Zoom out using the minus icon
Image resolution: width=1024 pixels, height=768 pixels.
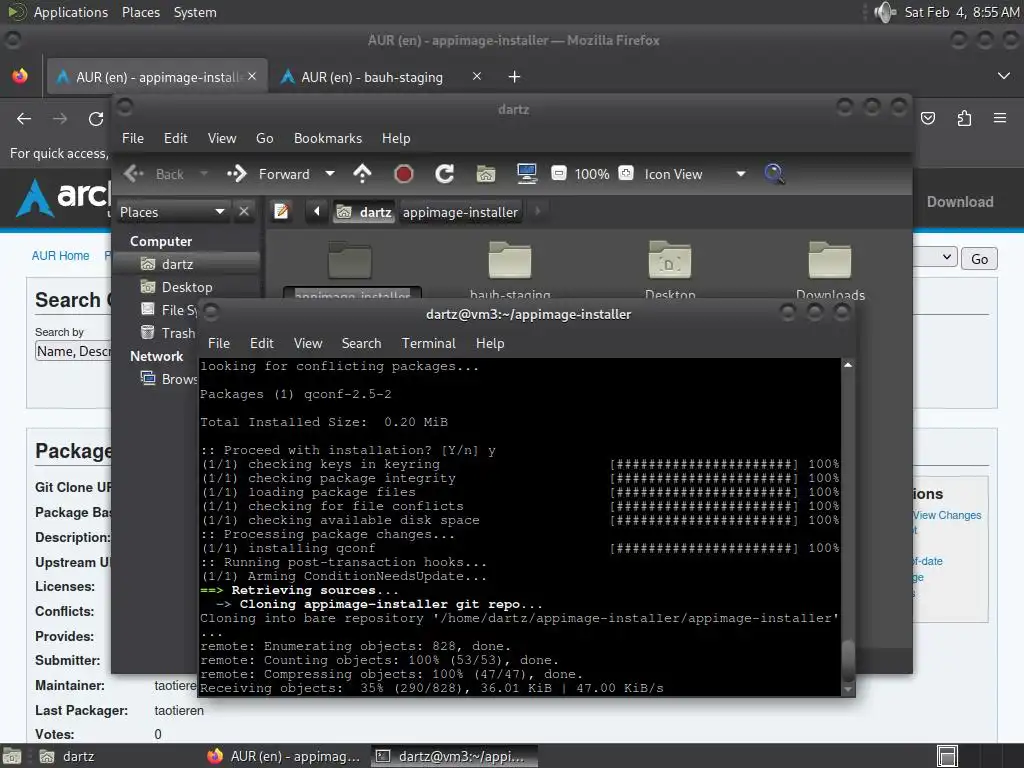(559, 174)
